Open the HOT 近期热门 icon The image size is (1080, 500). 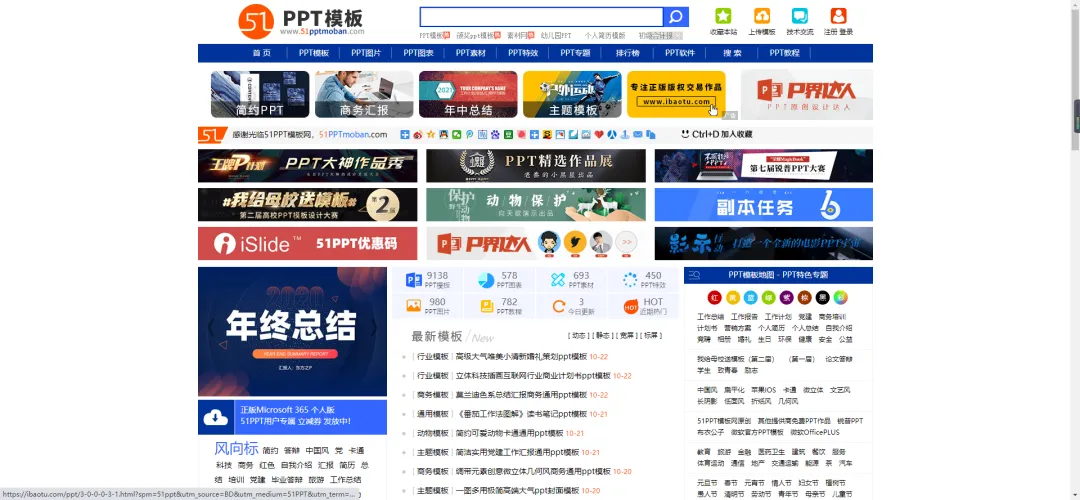click(x=631, y=306)
